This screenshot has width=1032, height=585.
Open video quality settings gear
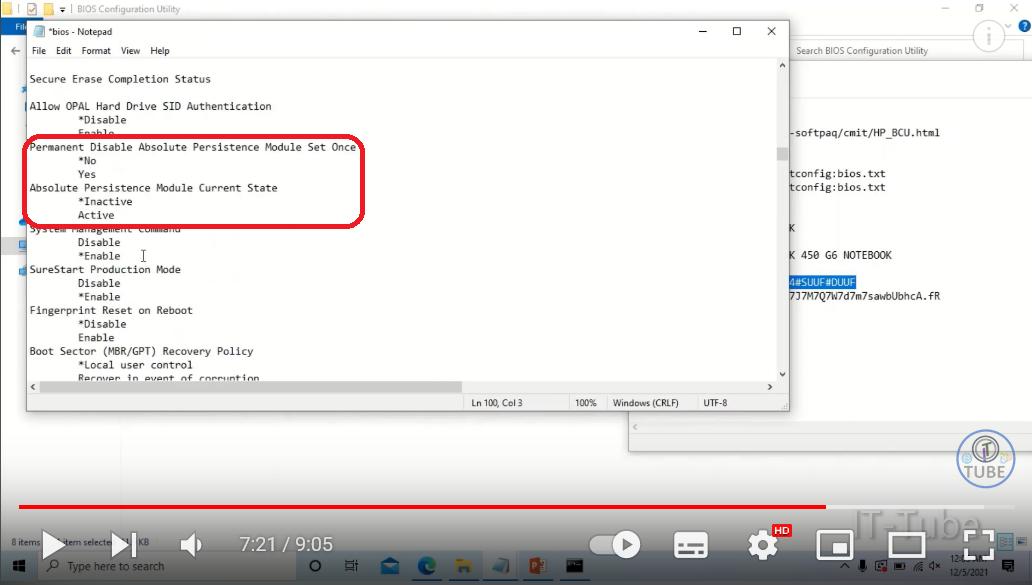click(763, 545)
